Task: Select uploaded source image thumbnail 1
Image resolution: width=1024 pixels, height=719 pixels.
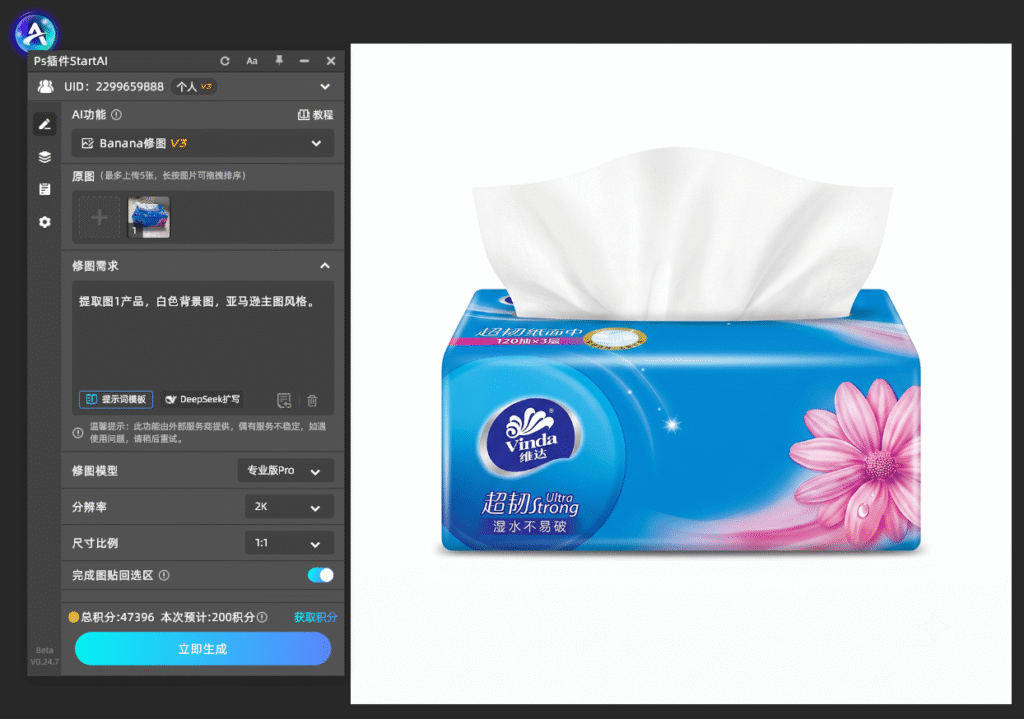Action: (148, 217)
